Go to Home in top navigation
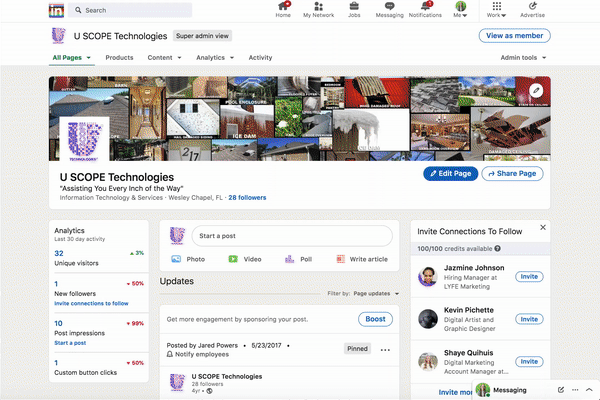The width and height of the screenshot is (600, 400). tap(283, 10)
